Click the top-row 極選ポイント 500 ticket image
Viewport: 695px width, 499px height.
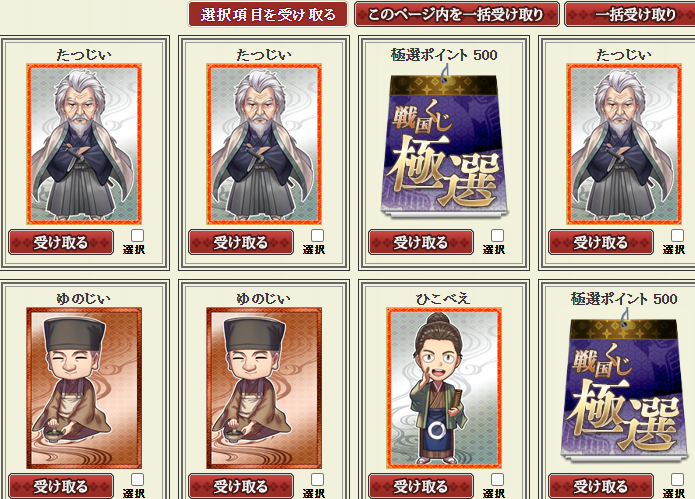tap(444, 144)
